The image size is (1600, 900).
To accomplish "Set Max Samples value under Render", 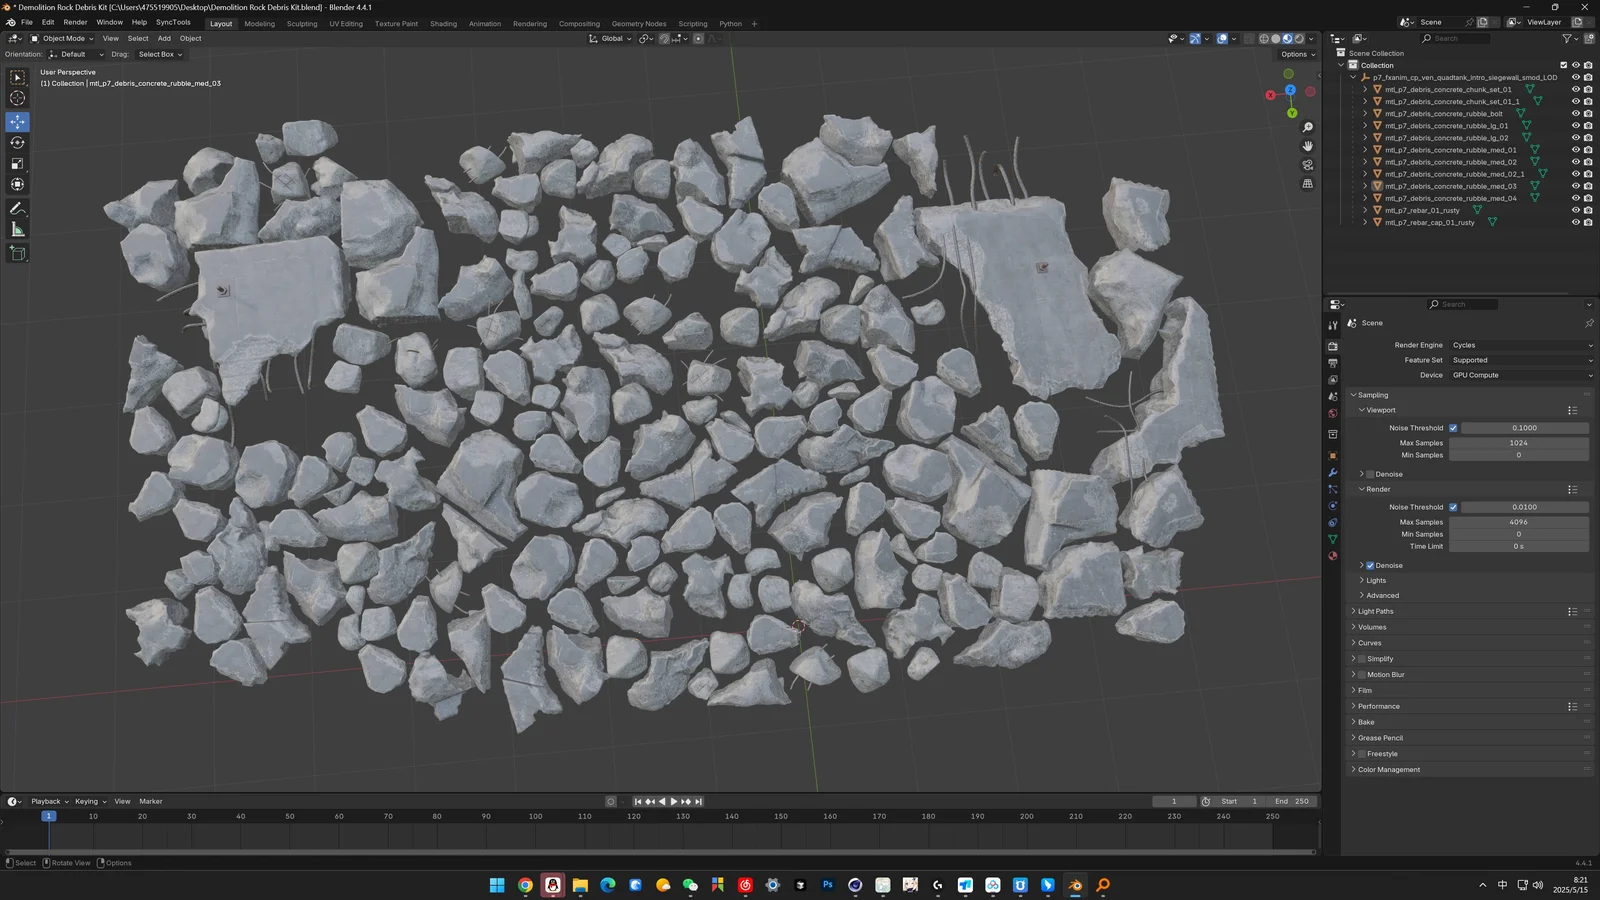I will click(x=1520, y=521).
